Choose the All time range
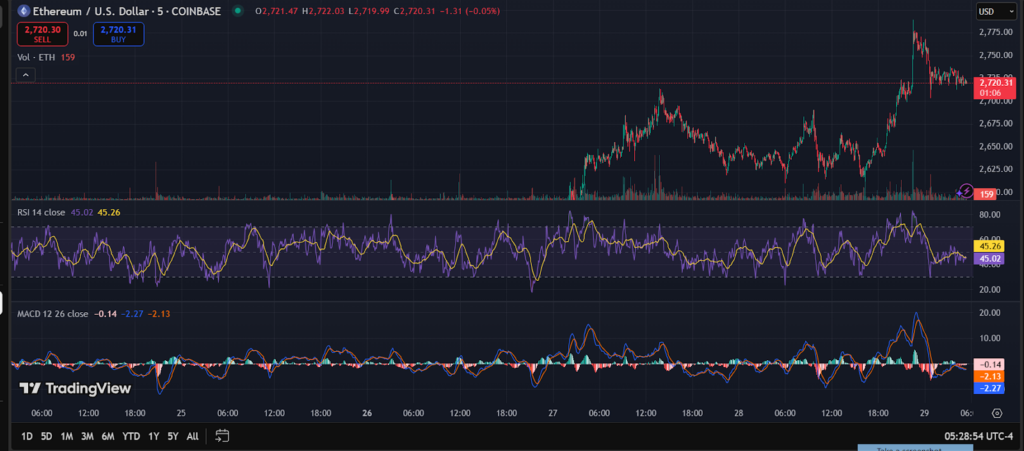The width and height of the screenshot is (1024, 451). tap(192, 436)
